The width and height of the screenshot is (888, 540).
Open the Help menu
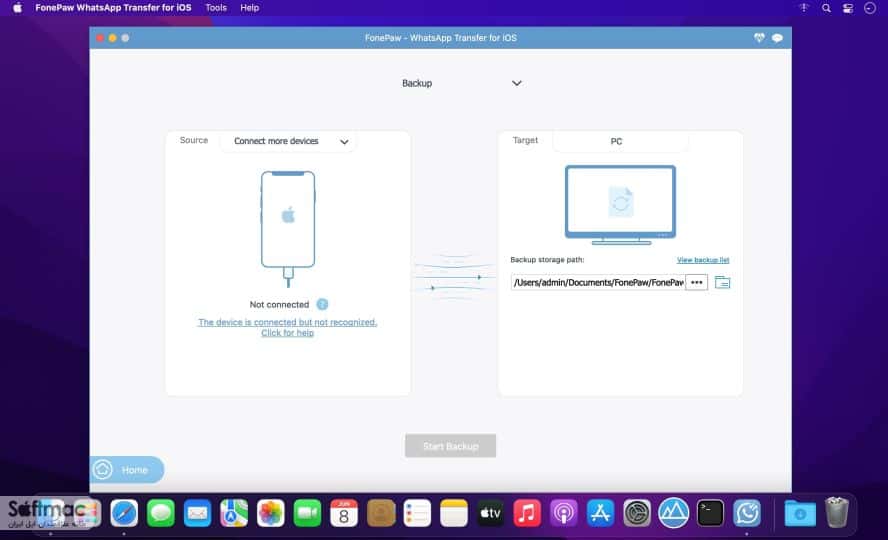[x=249, y=8]
